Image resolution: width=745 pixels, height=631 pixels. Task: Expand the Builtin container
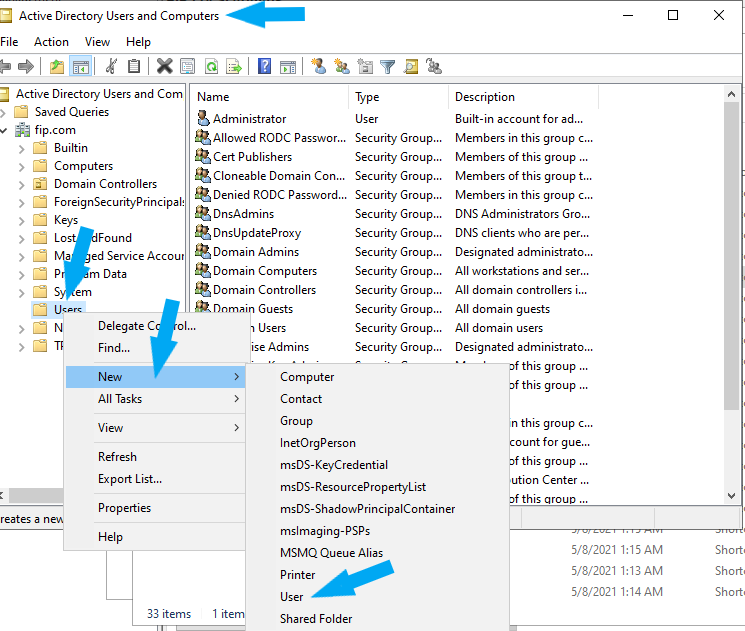[21, 149]
